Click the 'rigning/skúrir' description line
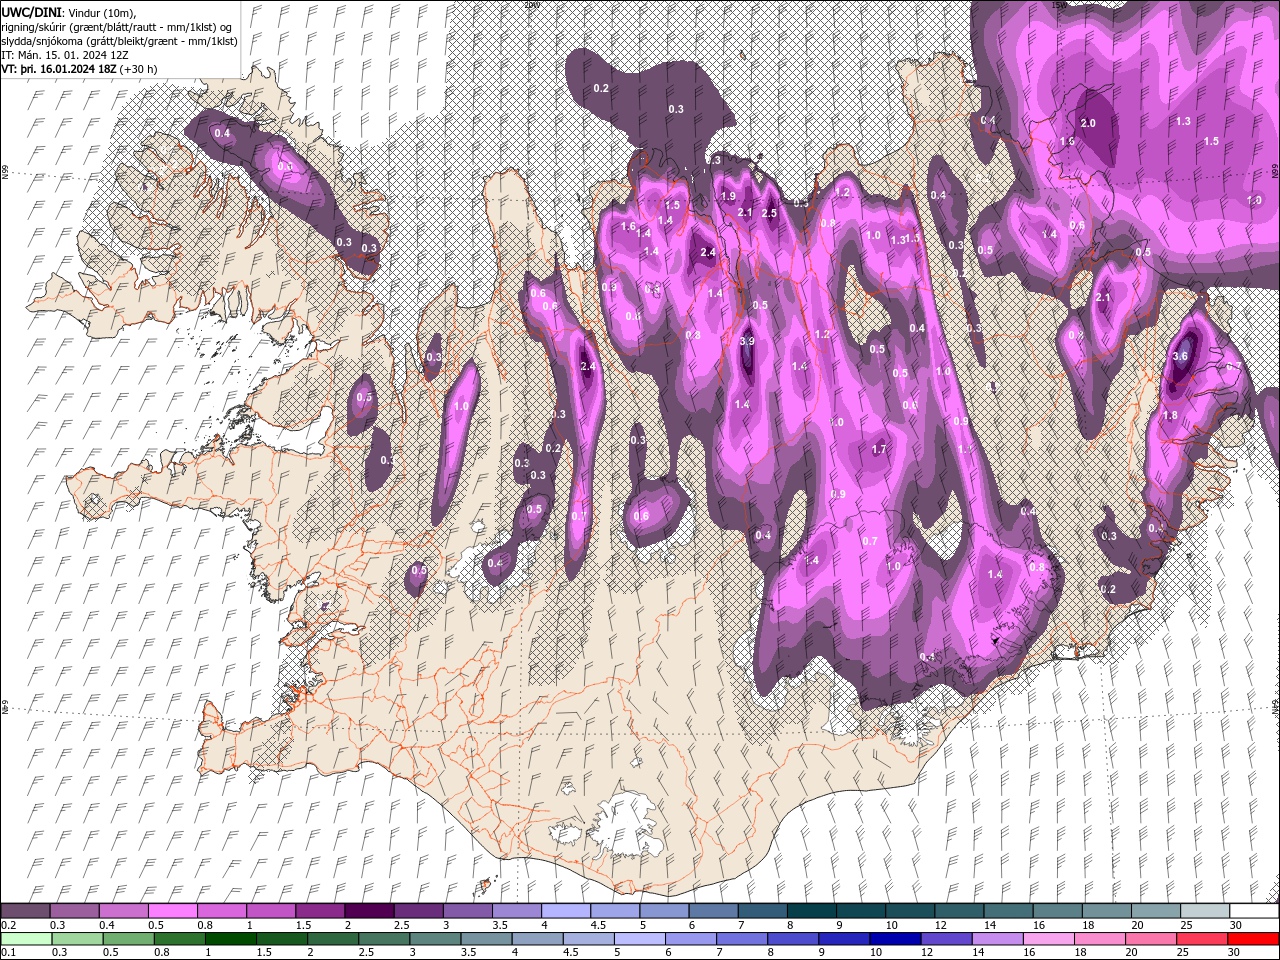The height and width of the screenshot is (960, 1280). [x=118, y=26]
